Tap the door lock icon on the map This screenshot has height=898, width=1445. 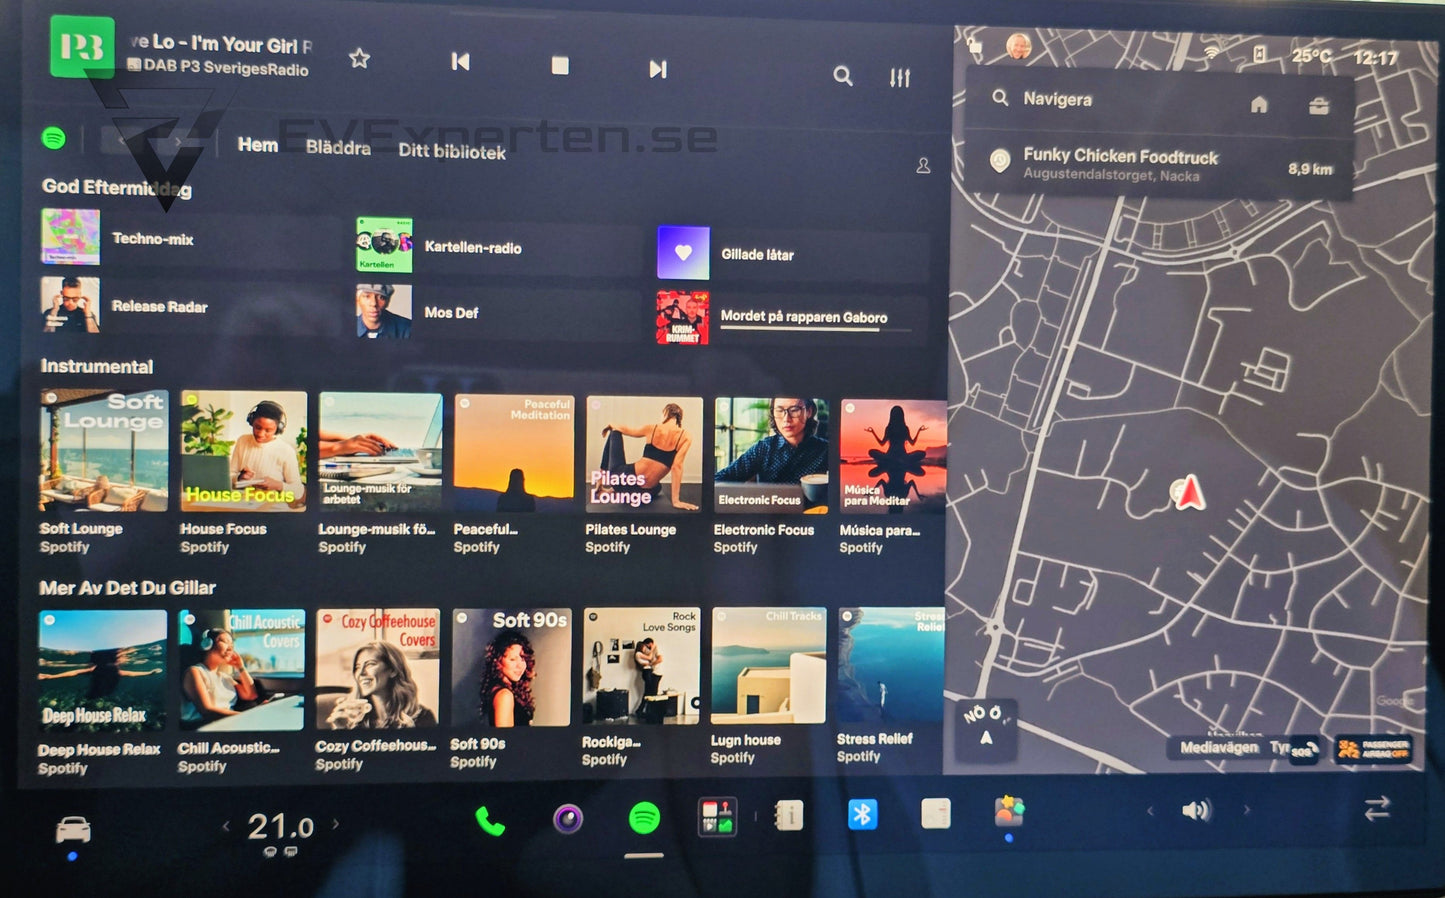point(974,44)
